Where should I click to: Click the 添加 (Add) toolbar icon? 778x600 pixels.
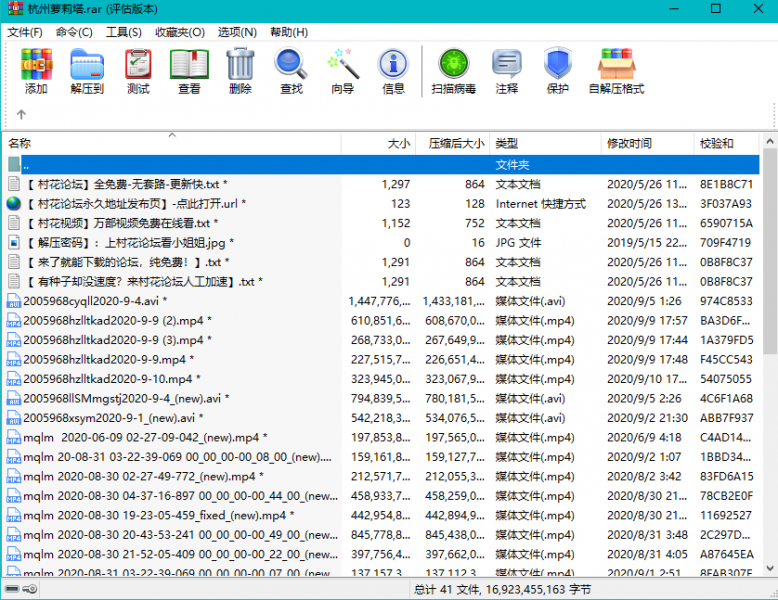click(36, 70)
